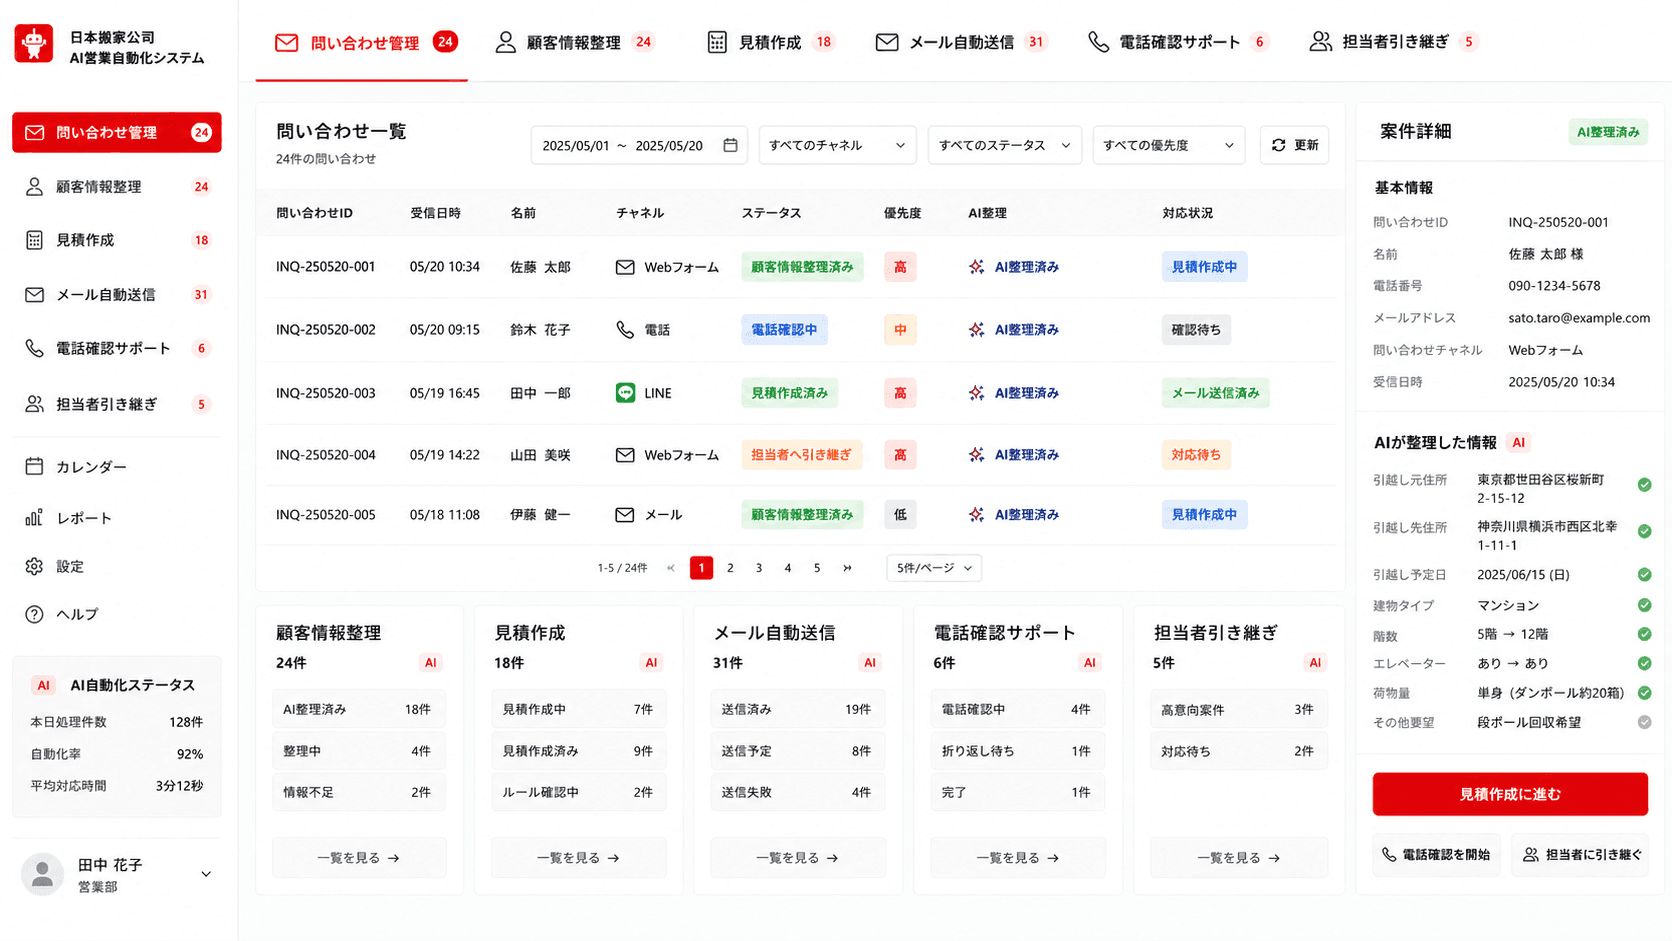Viewport: 1672px width, 941px height.
Task: Click the メール送信済み status badge
Action: [1215, 393]
